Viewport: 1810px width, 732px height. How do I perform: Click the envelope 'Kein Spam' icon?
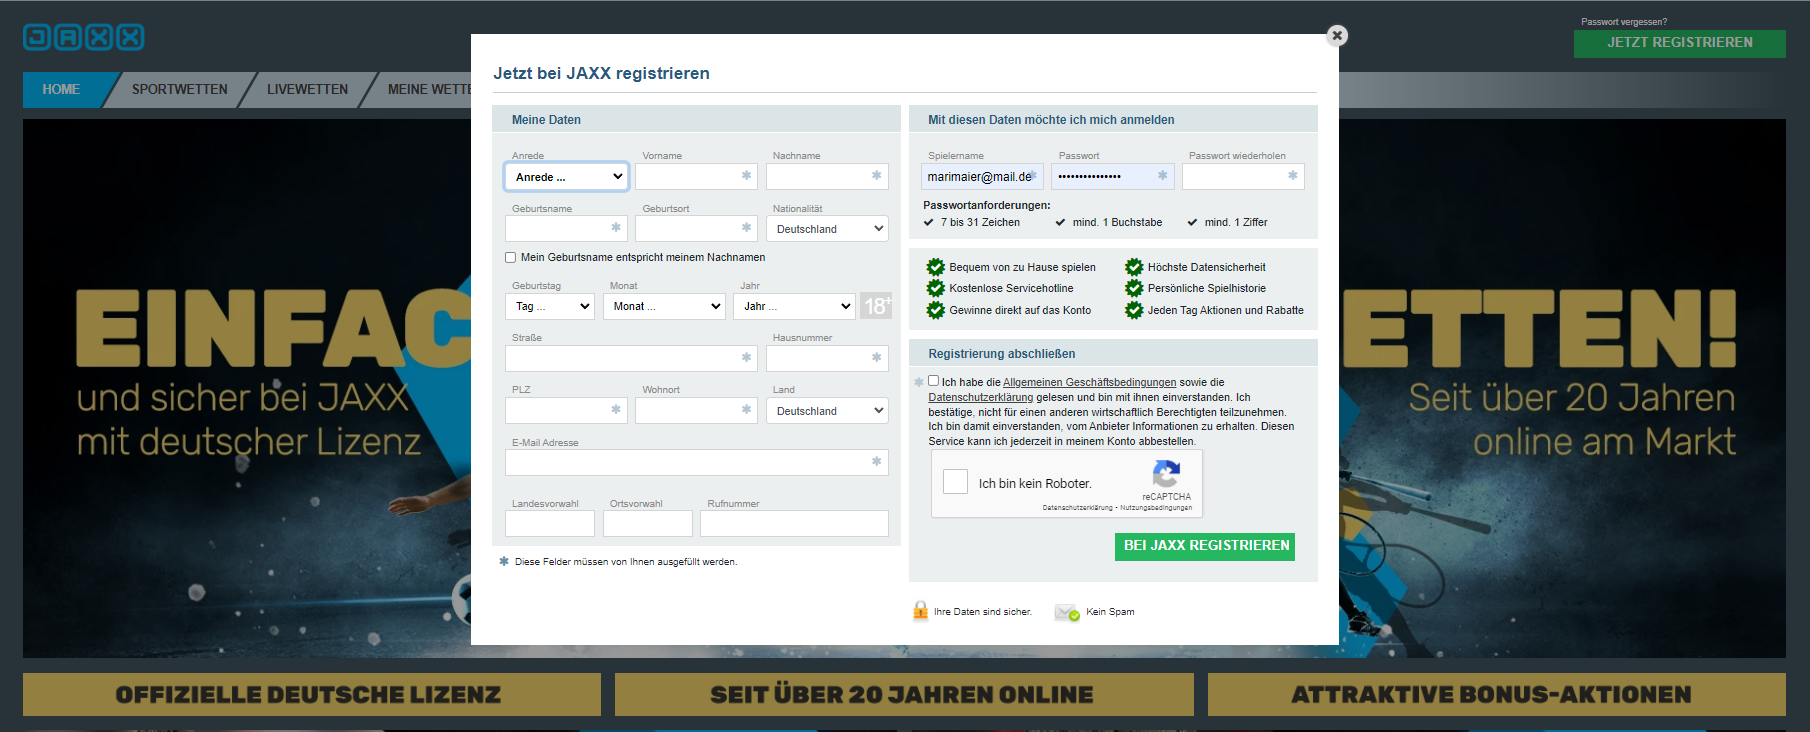point(1067,612)
